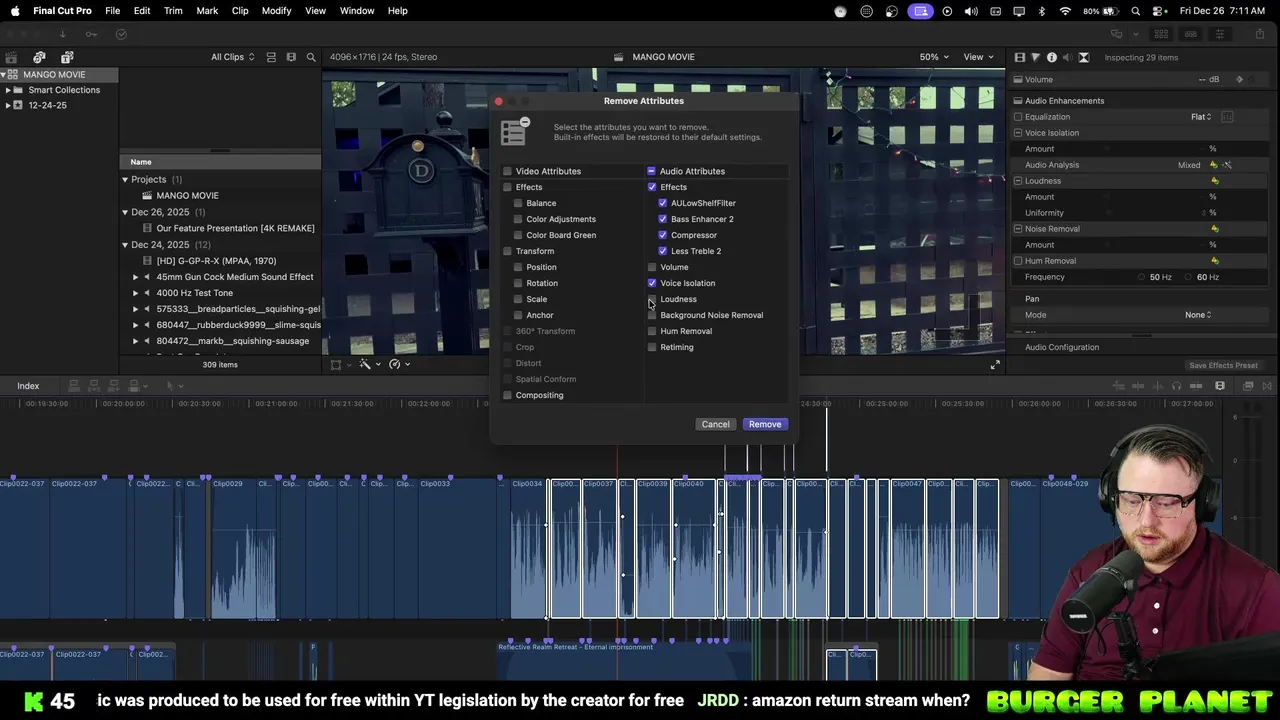Image resolution: width=1280 pixels, height=720 pixels.
Task: Click the Audio Analysis magic wand icon
Action: [x=1227, y=165]
